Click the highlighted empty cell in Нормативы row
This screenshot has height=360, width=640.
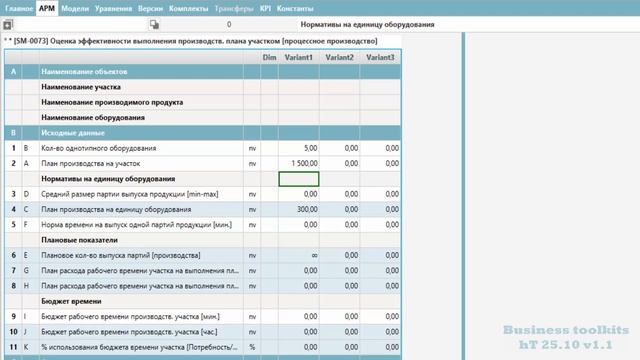pos(299,179)
